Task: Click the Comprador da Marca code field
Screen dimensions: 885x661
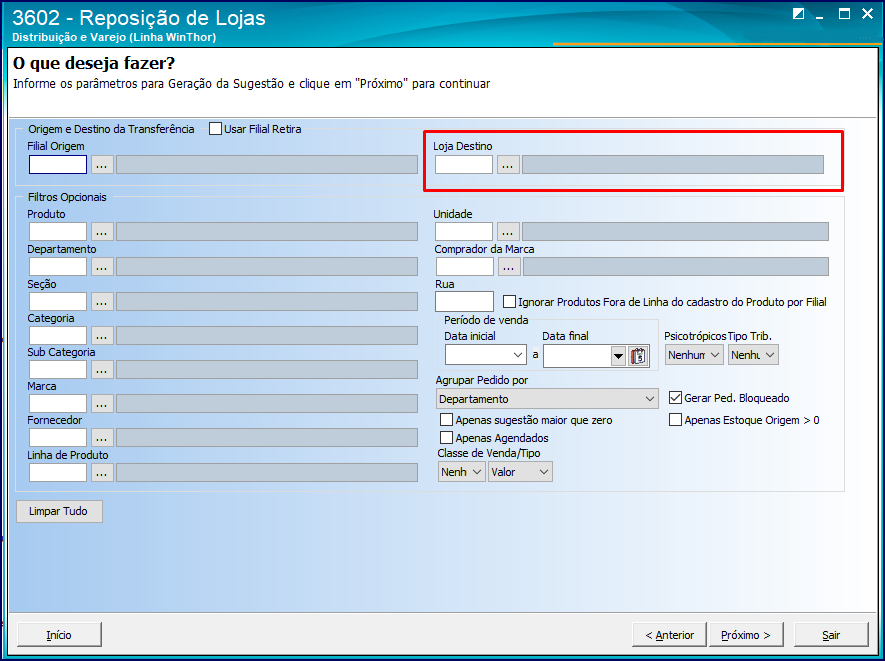Action: point(465,266)
